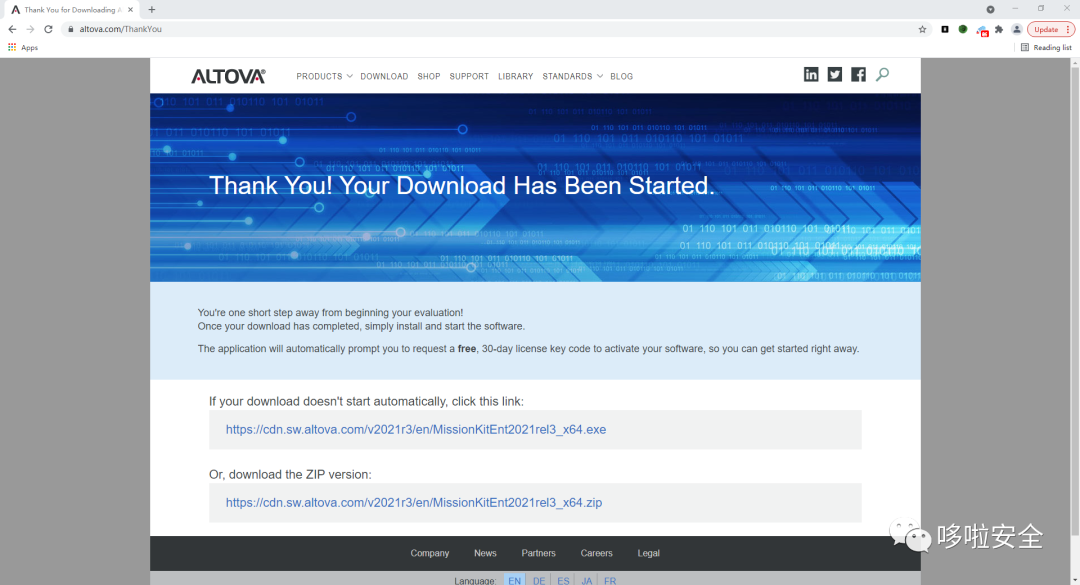Go to the SHOP page

428,76
